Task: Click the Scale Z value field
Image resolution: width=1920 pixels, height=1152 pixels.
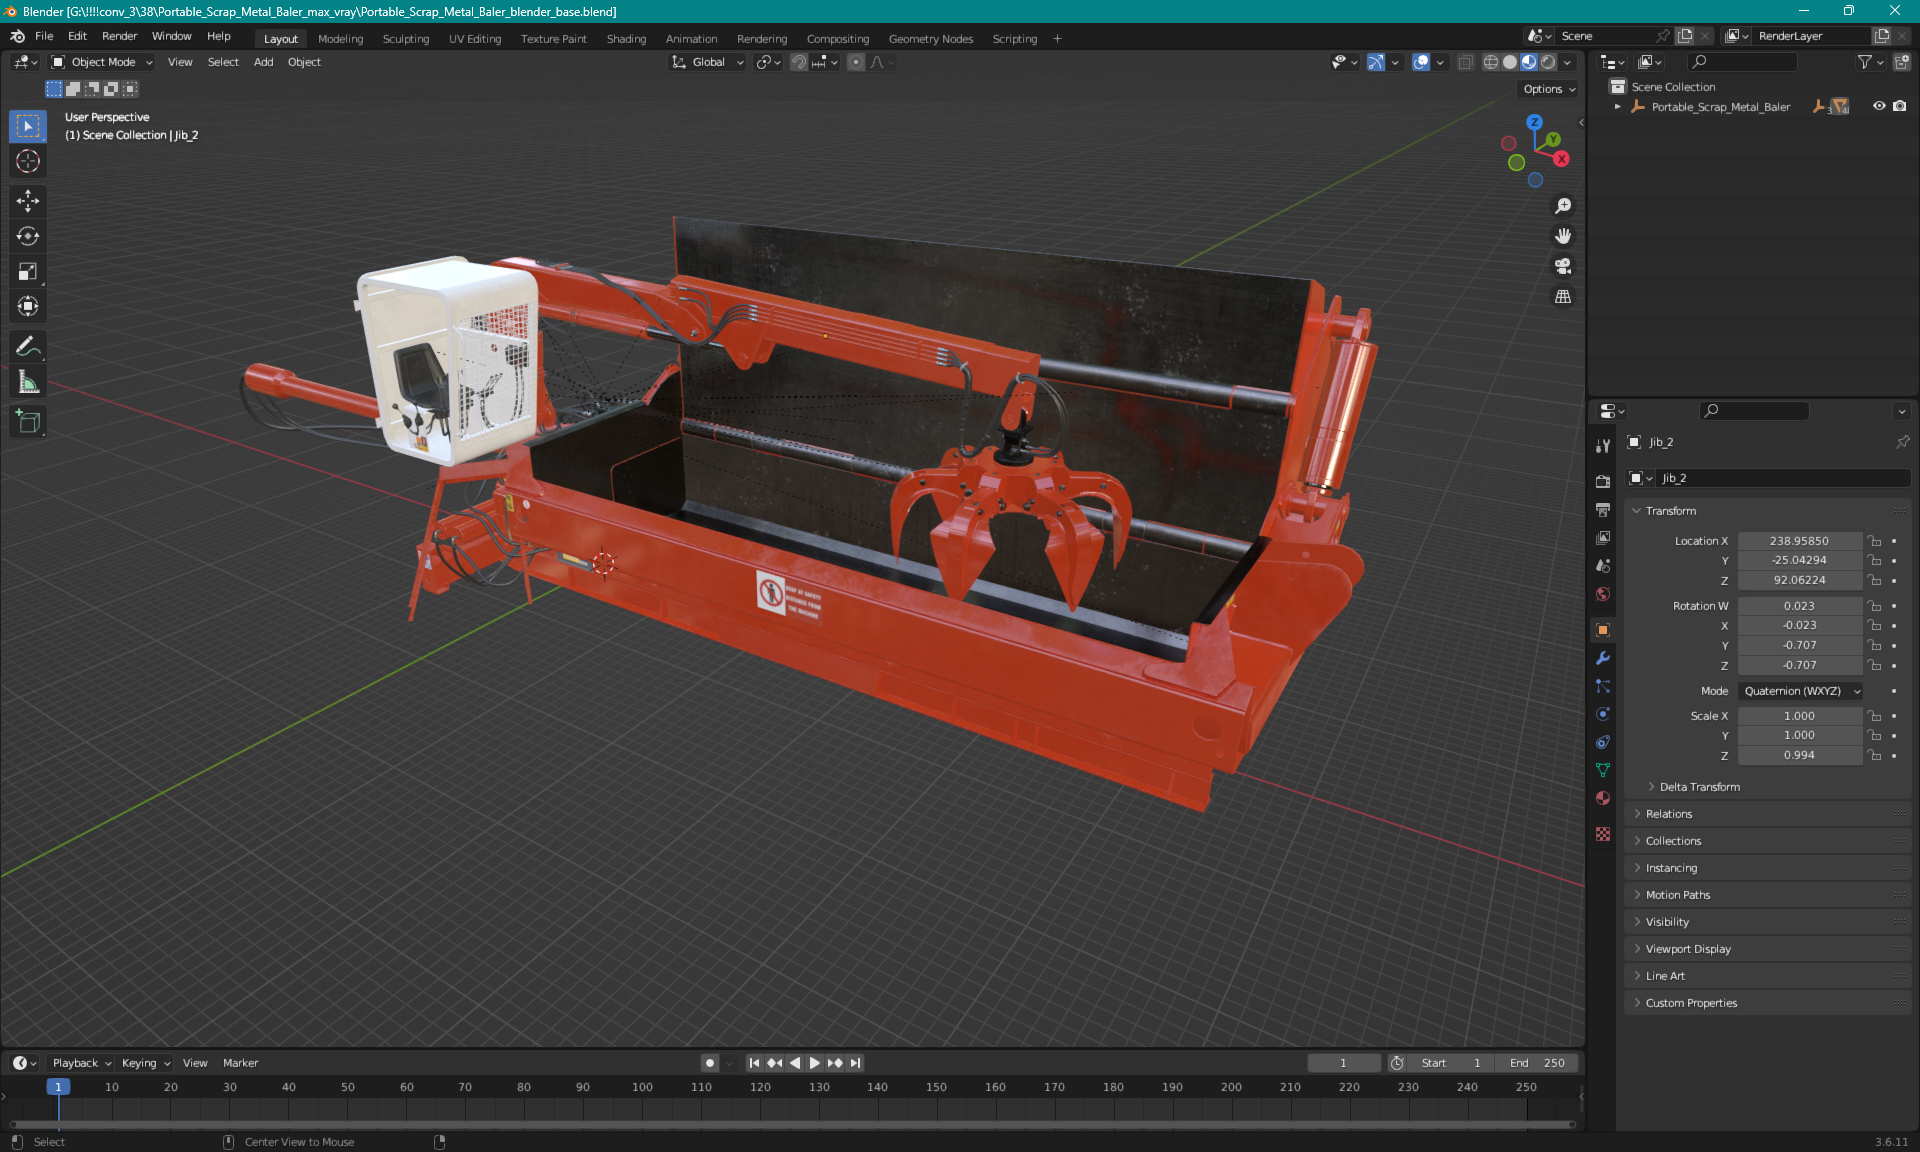Action: point(1799,755)
